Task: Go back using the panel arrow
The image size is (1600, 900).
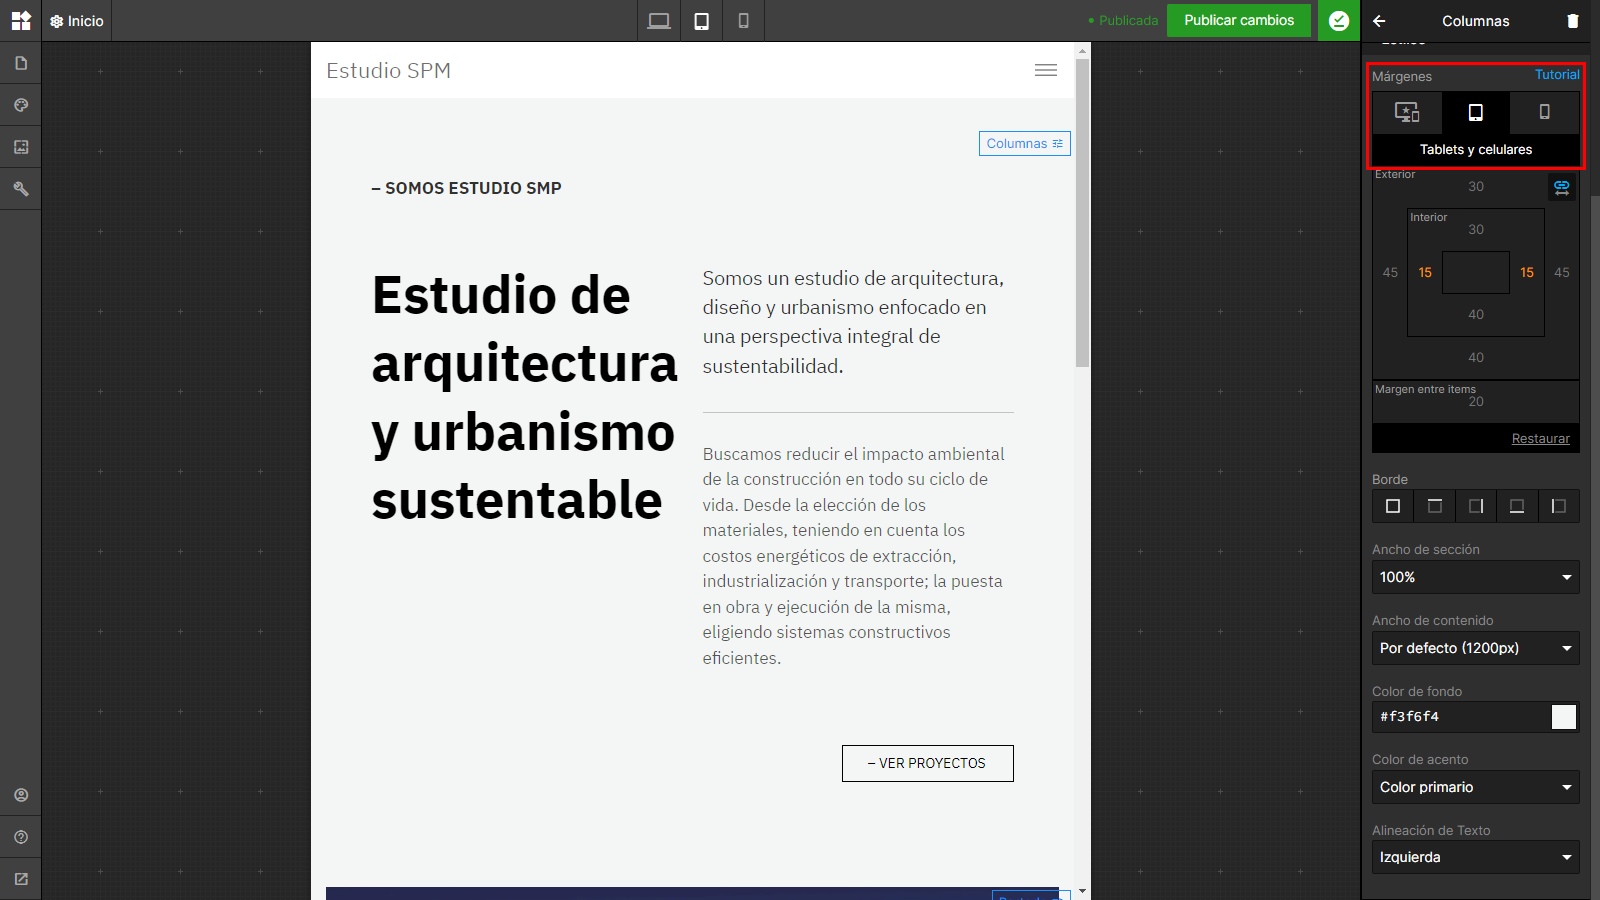Action: click(x=1380, y=21)
